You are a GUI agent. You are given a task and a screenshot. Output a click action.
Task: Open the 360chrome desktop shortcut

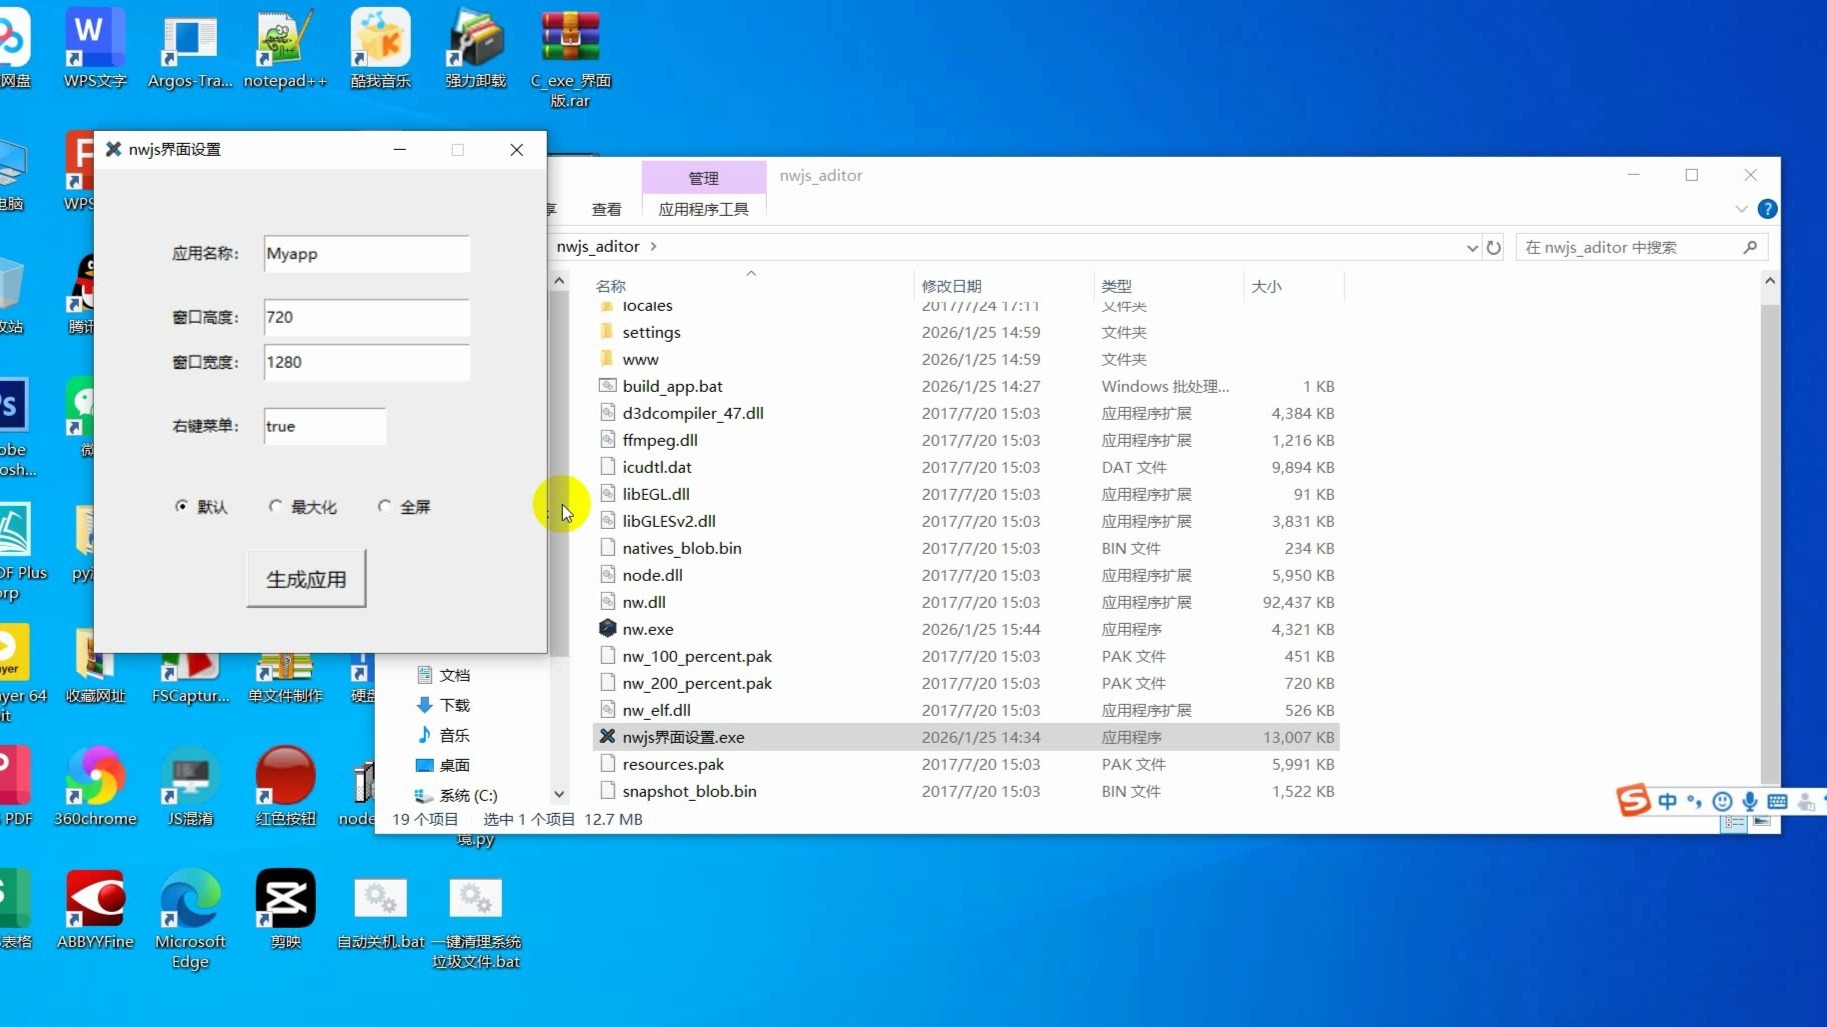tap(95, 778)
